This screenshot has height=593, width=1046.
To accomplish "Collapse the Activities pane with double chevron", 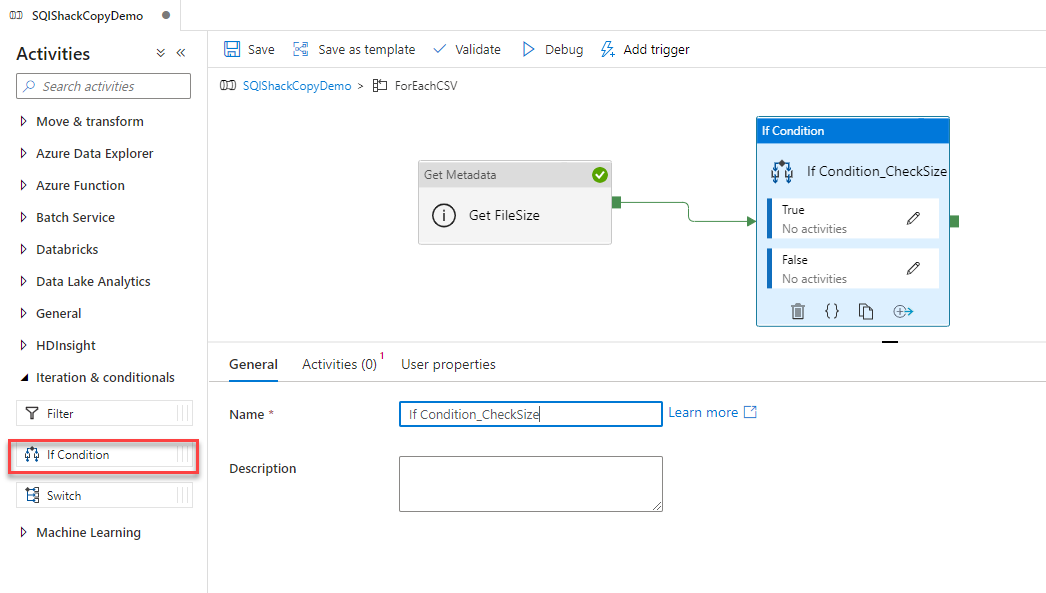I will (181, 53).
